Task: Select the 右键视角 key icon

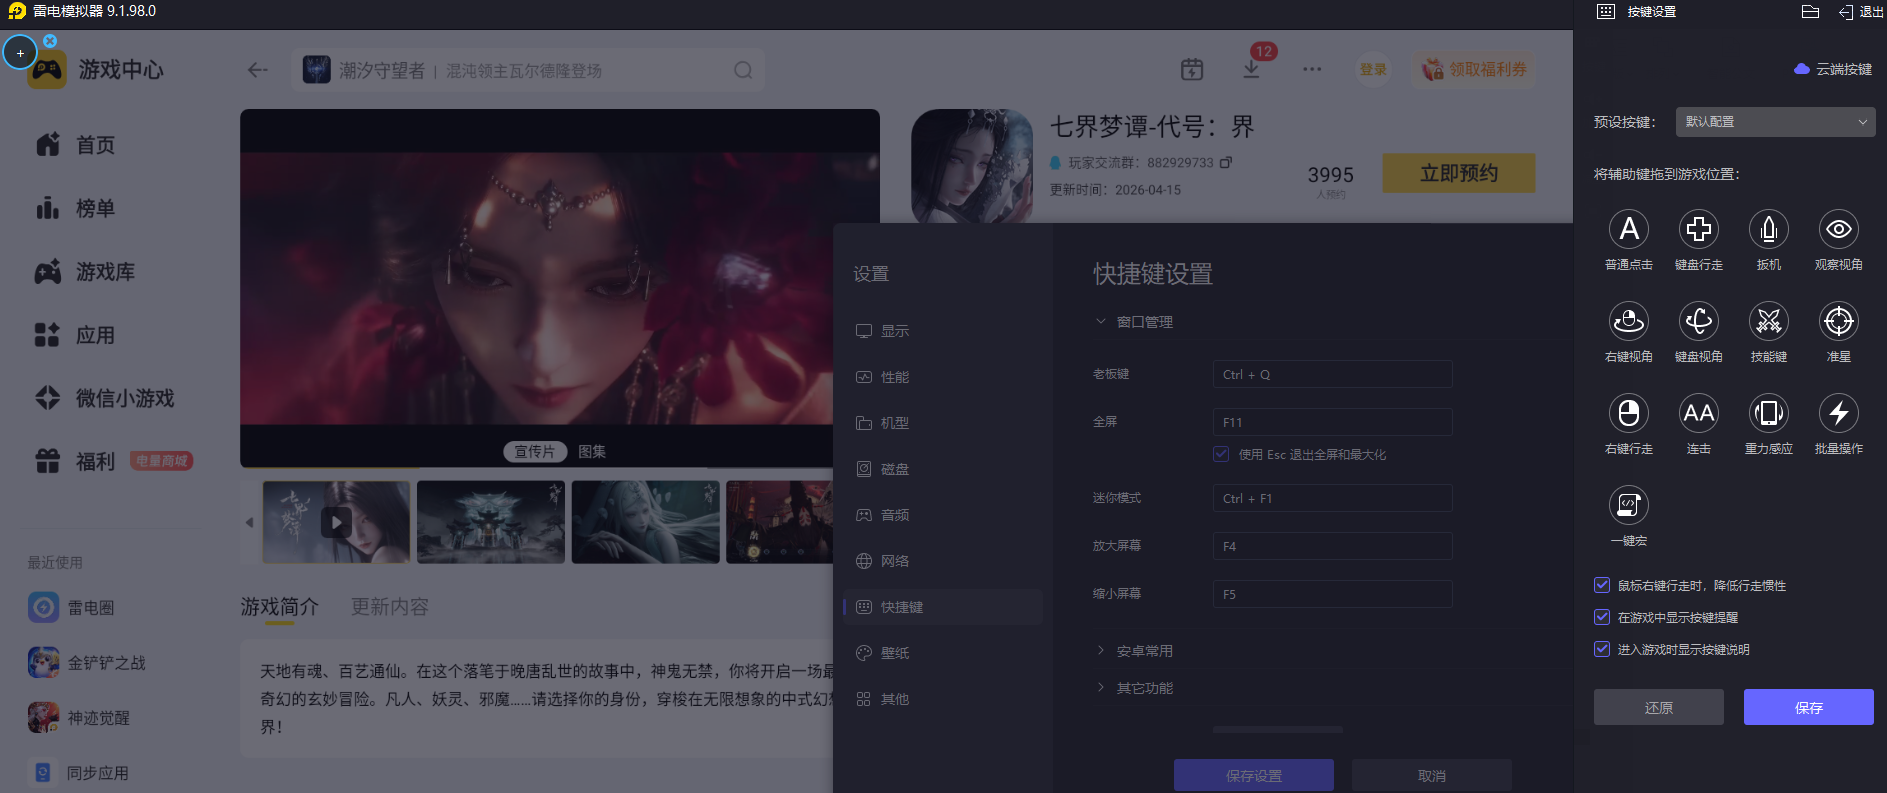Action: click(1628, 321)
